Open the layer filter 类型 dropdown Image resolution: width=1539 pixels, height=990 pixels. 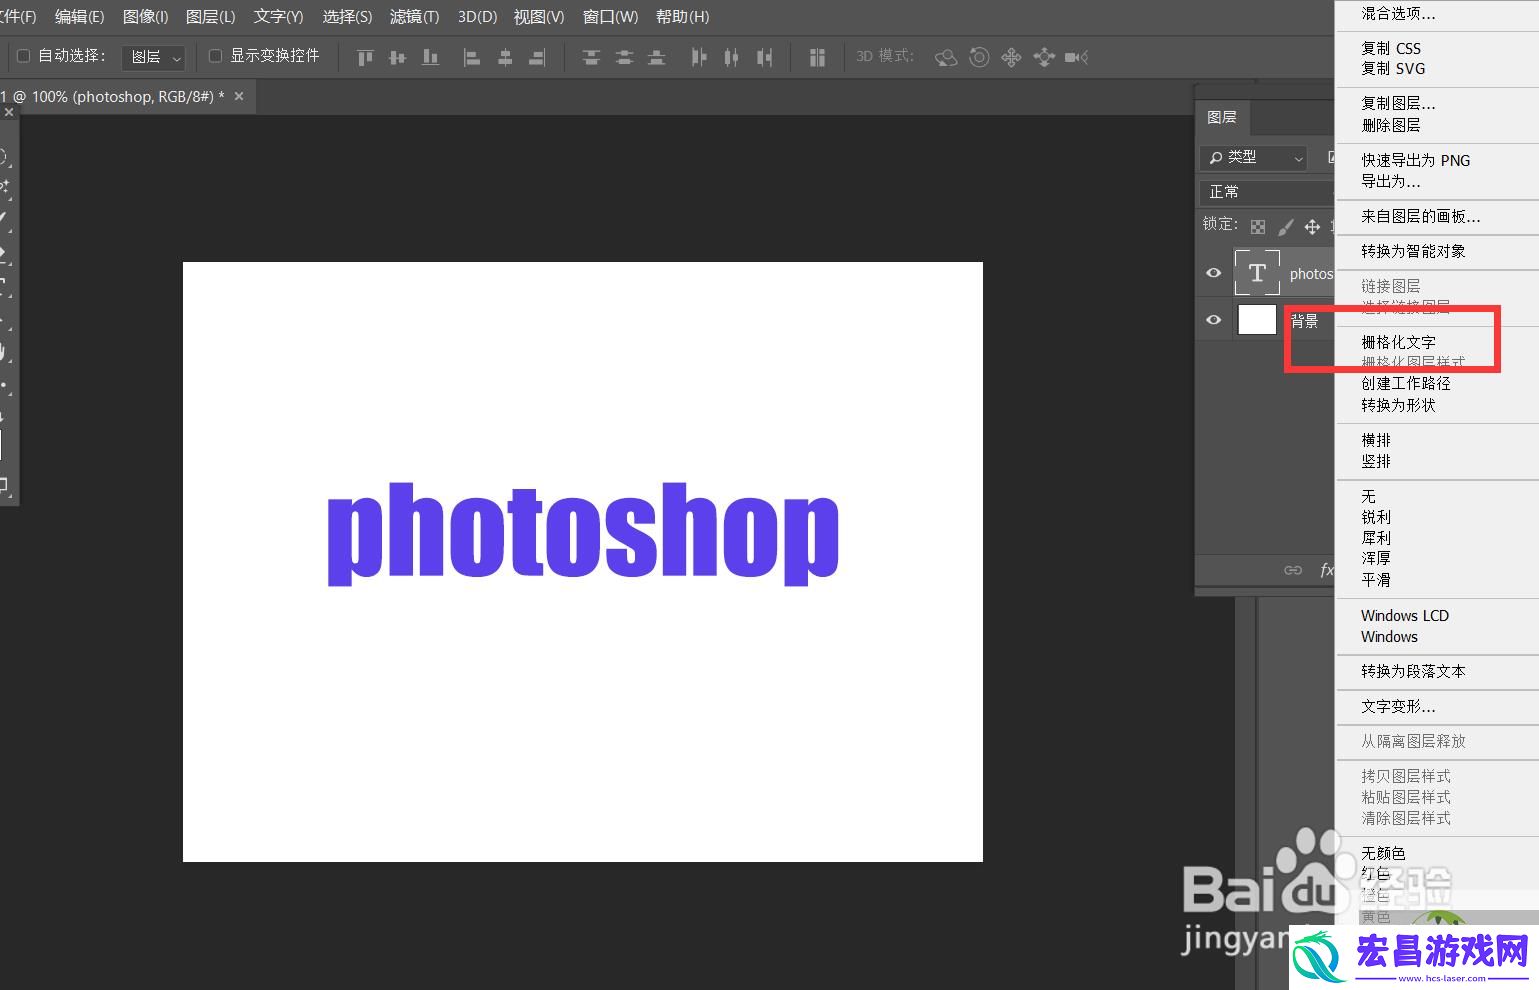tap(1254, 157)
